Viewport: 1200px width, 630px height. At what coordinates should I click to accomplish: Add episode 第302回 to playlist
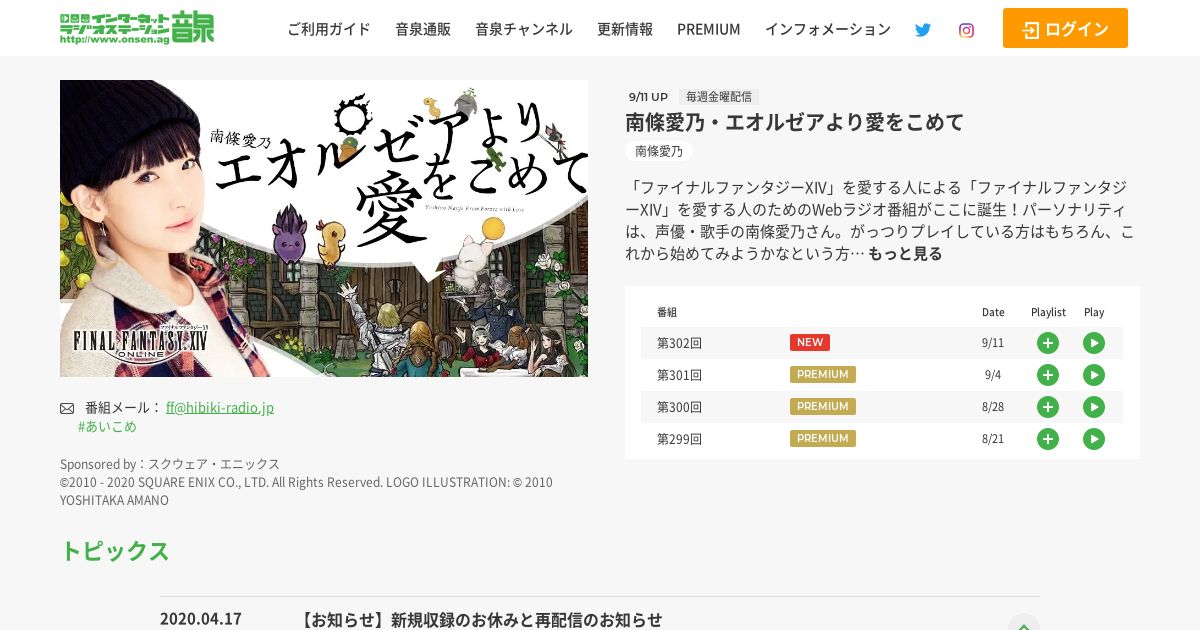pyautogui.click(x=1047, y=343)
